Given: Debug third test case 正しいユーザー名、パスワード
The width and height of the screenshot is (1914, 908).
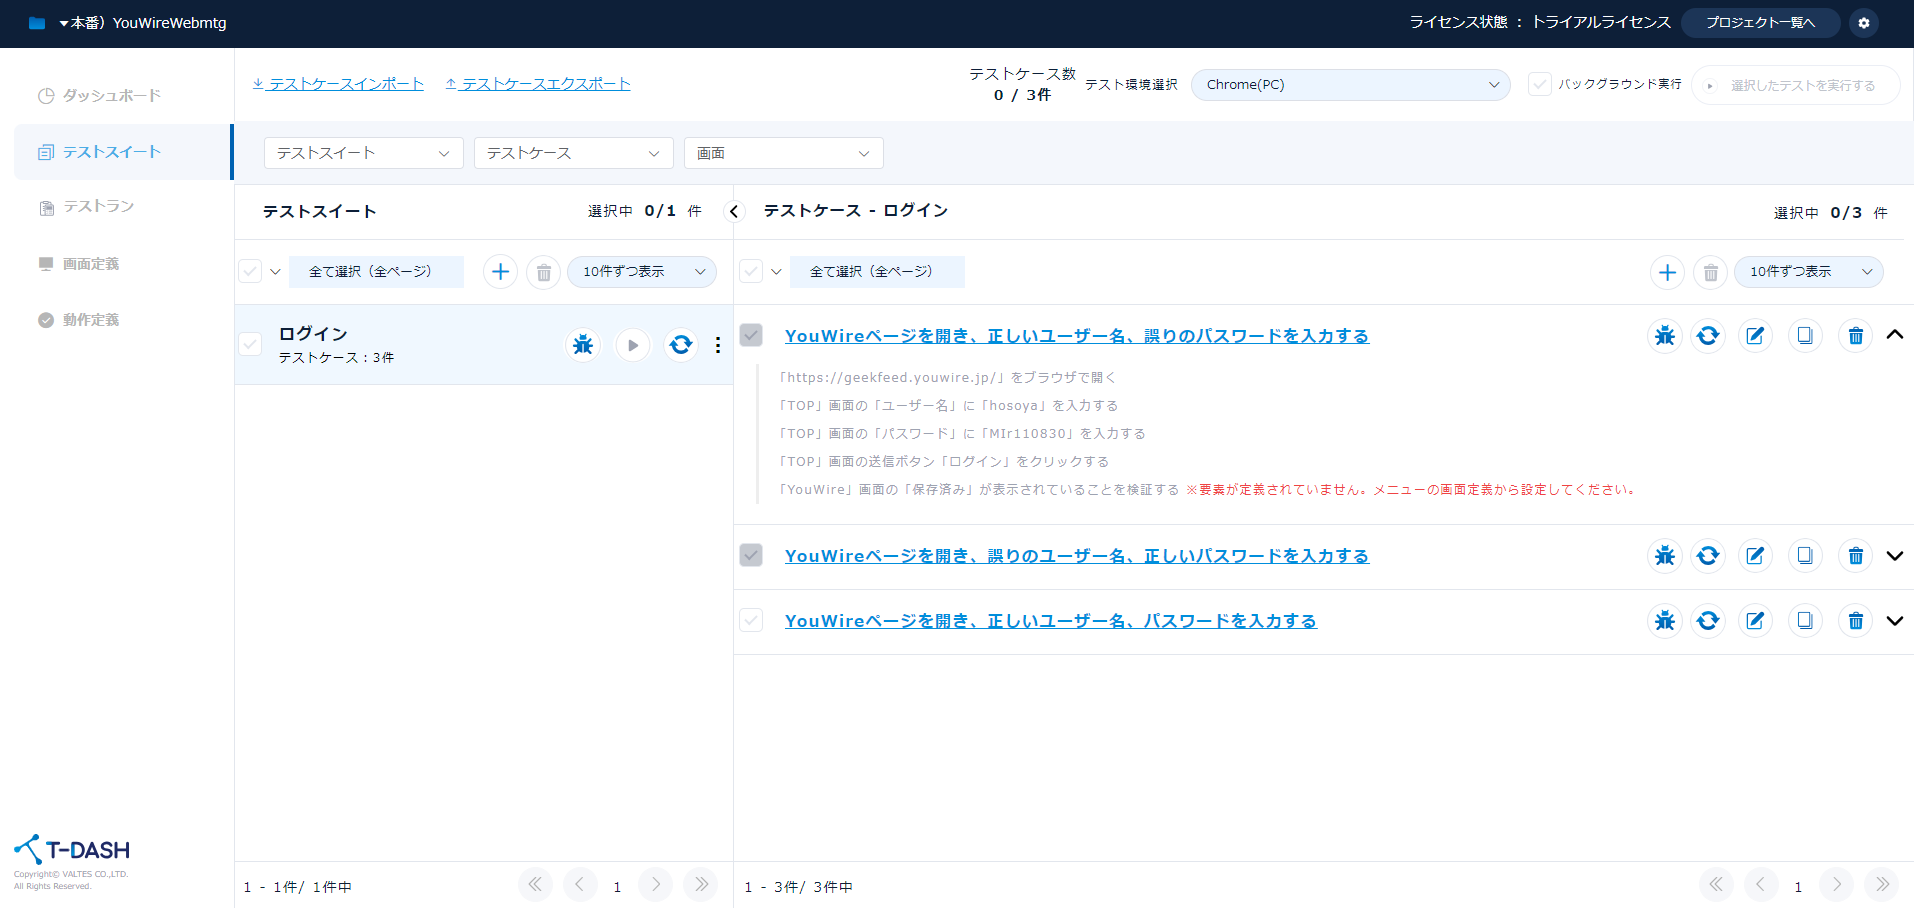Looking at the screenshot, I should pos(1664,621).
